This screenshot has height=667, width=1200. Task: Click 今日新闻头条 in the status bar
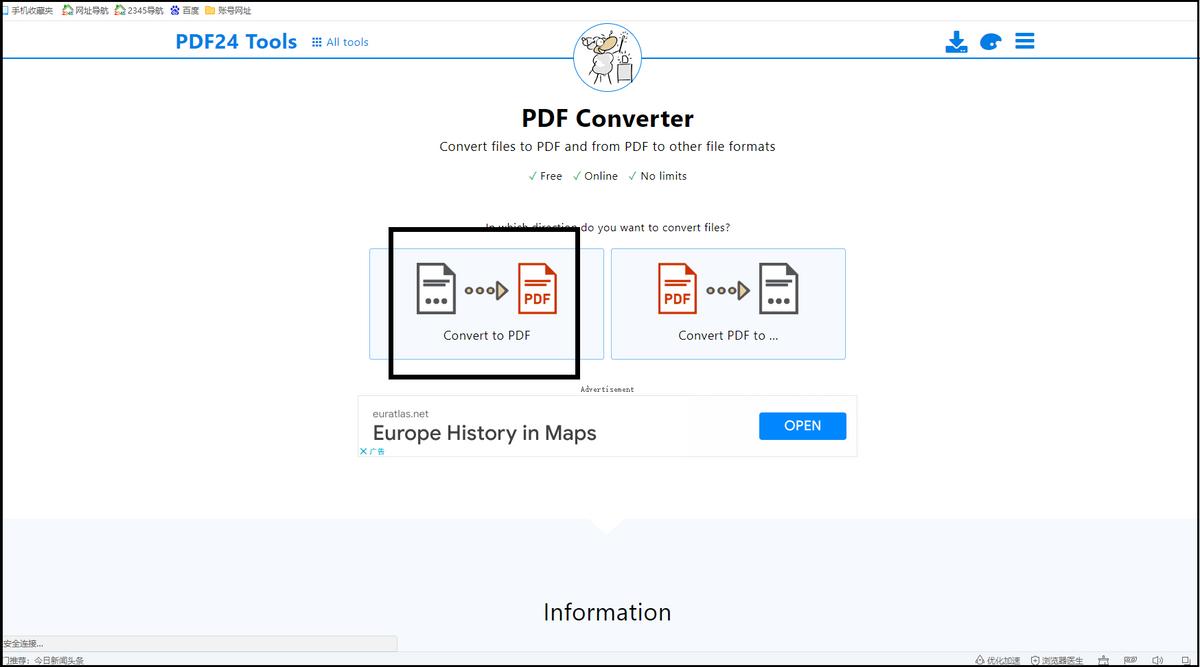[x=58, y=660]
